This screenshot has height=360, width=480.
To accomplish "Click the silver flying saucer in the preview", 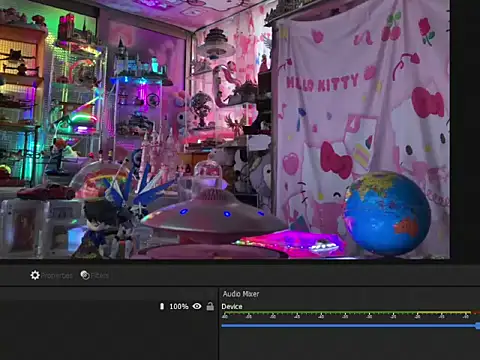I will click(213, 213).
